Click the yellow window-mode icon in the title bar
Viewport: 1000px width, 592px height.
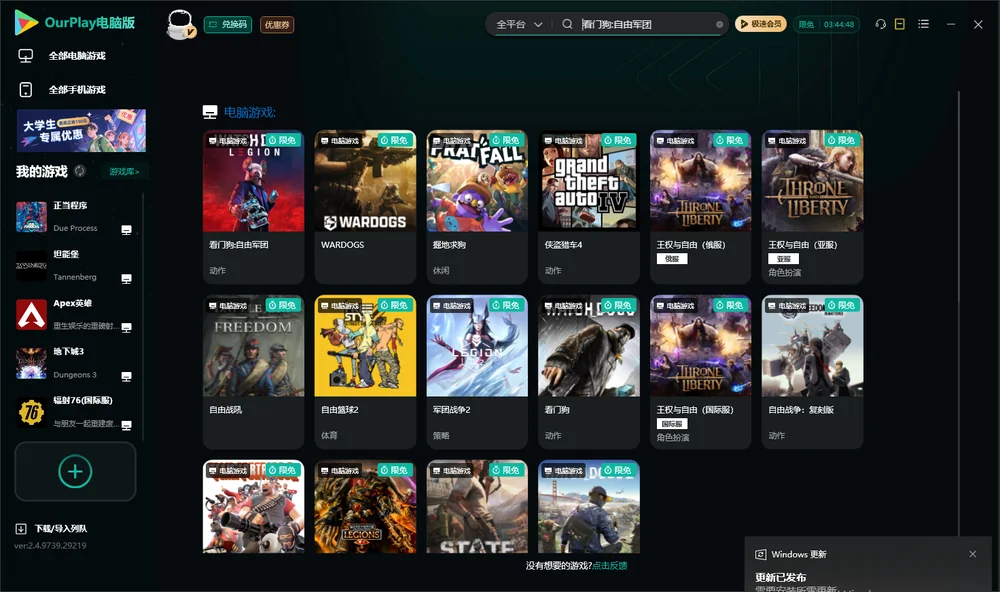tap(900, 24)
